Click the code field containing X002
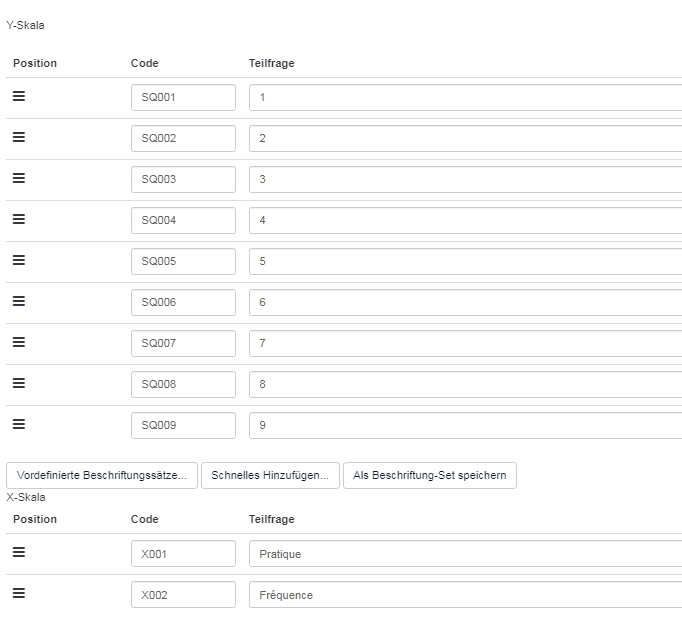Screen dimensions: 682x623 click(183, 595)
